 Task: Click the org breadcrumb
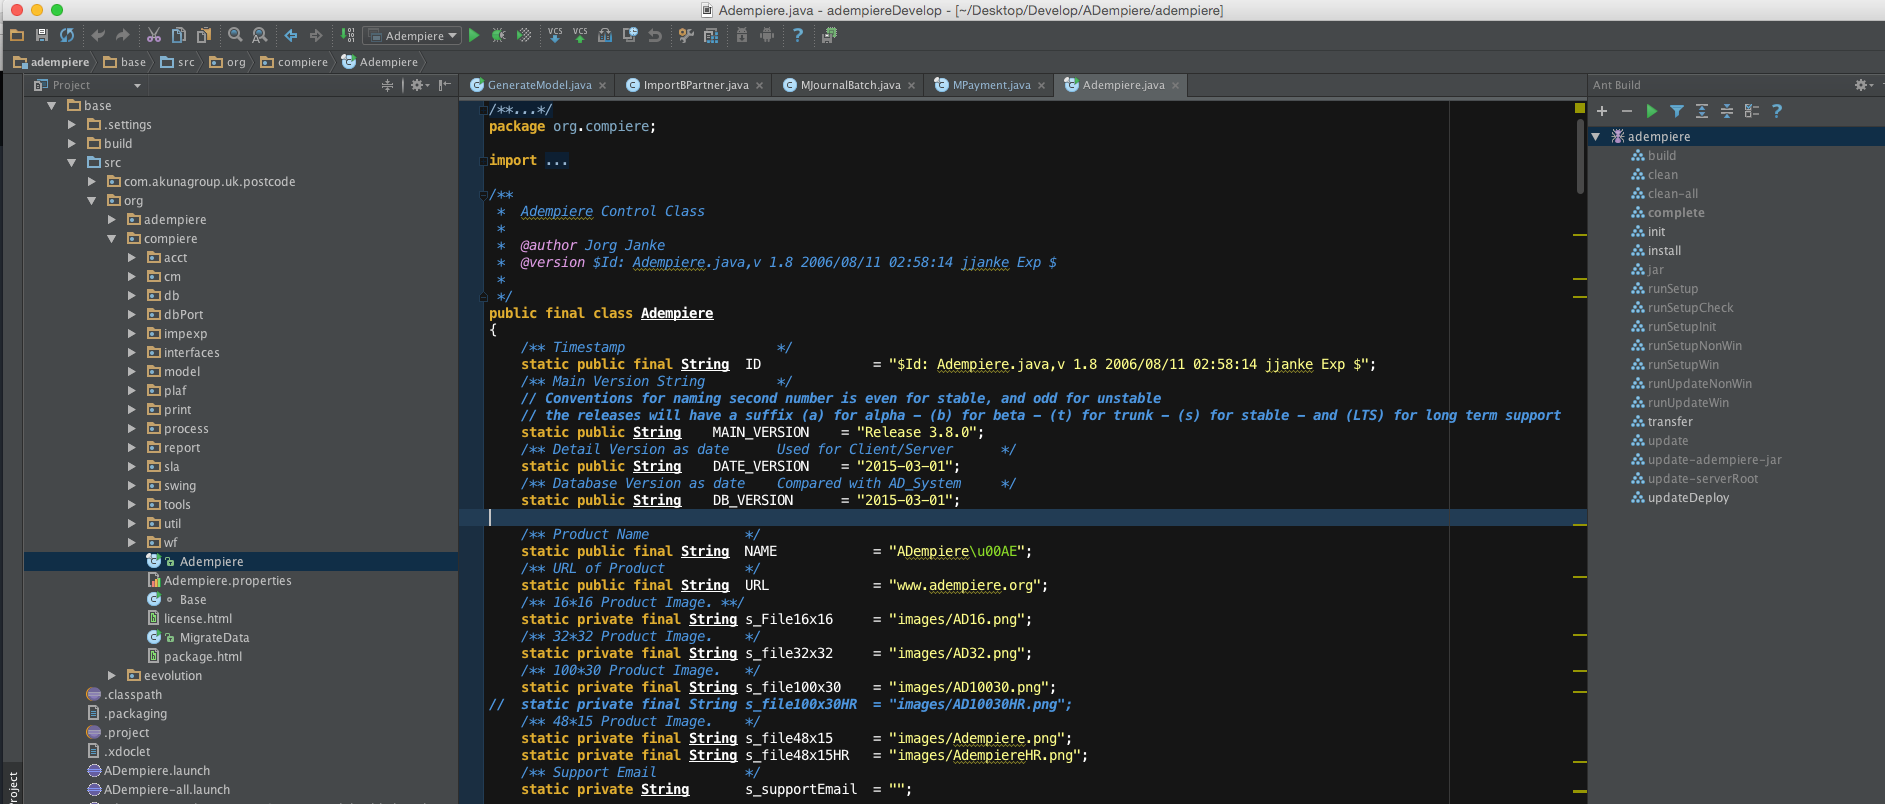pyautogui.click(x=227, y=62)
